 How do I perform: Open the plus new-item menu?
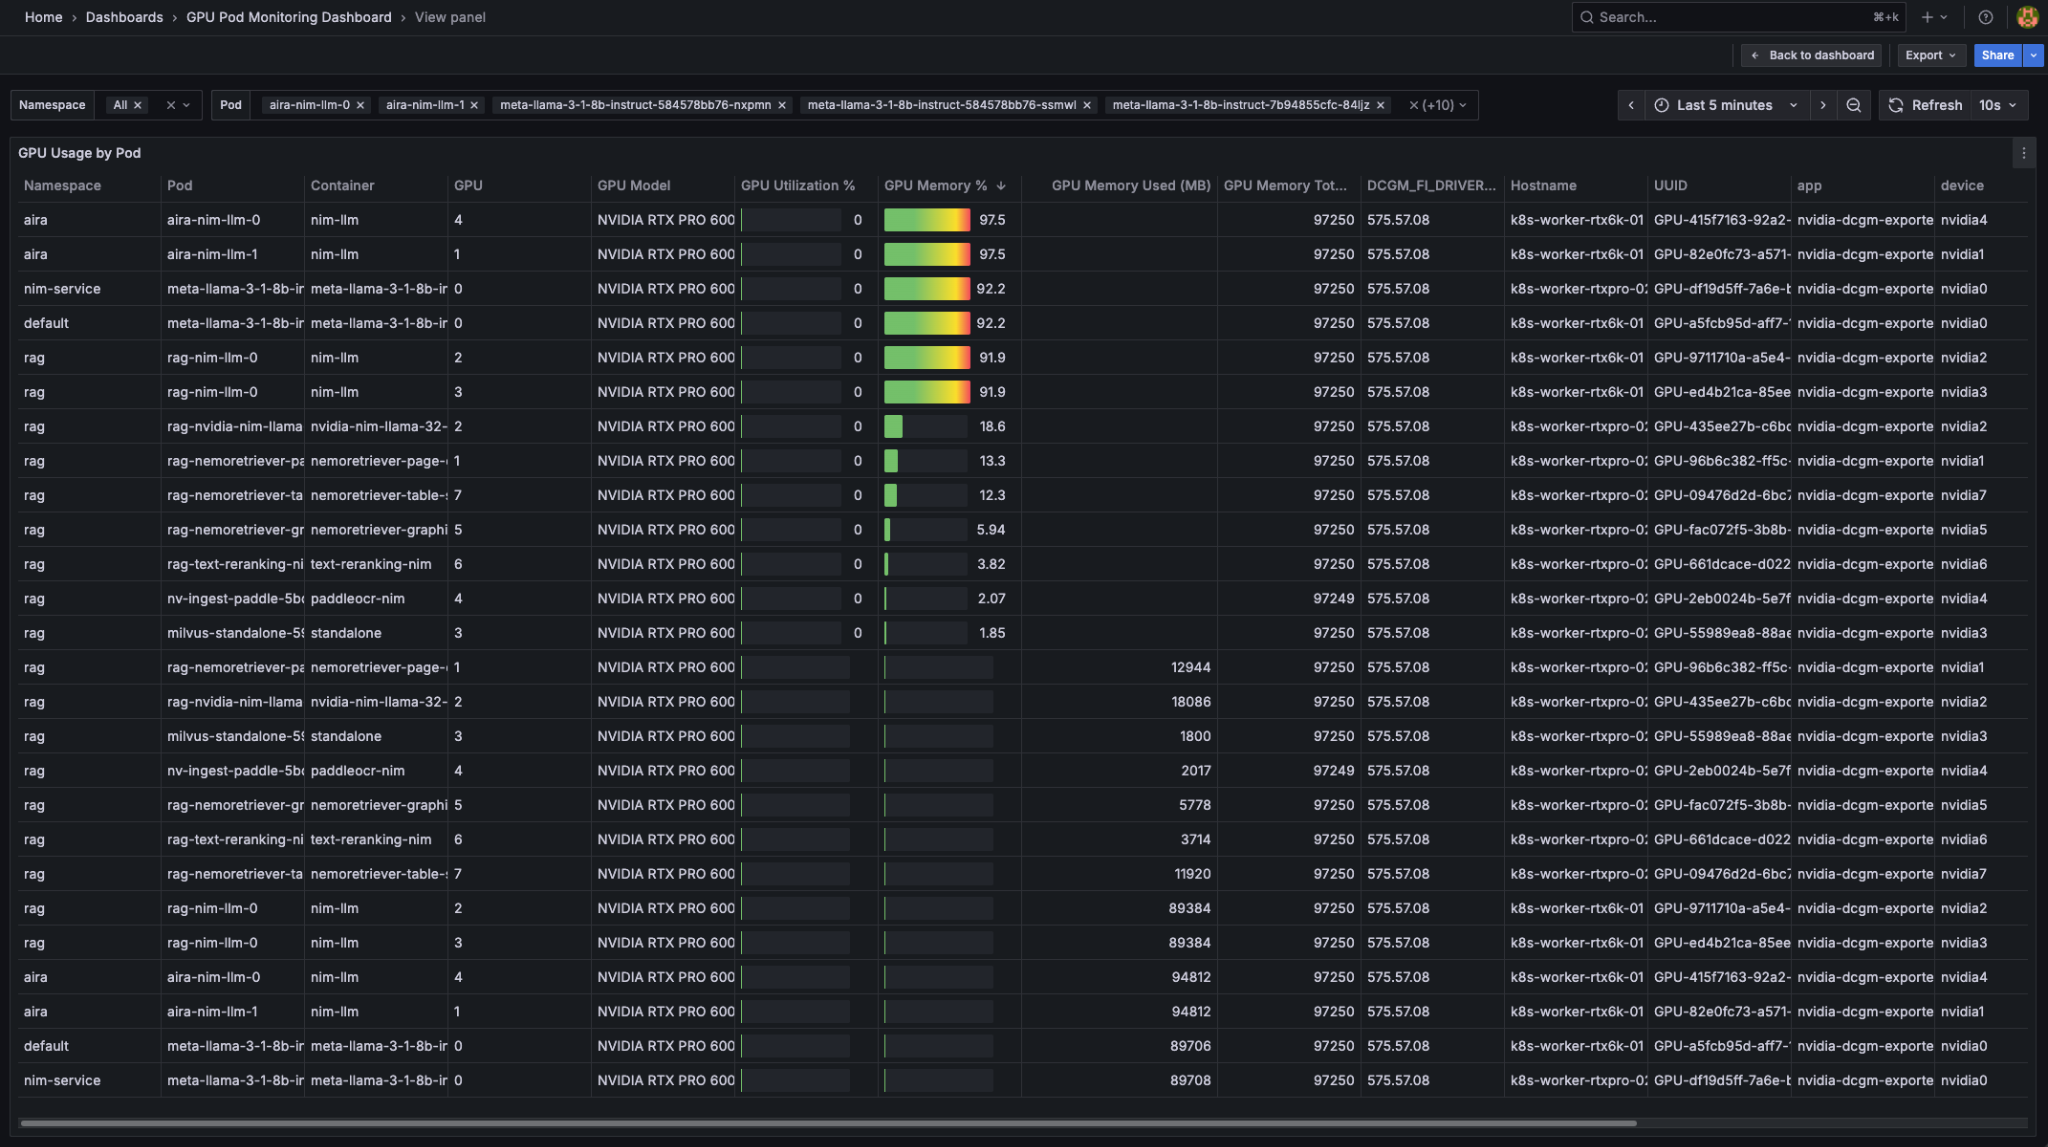coord(1934,17)
